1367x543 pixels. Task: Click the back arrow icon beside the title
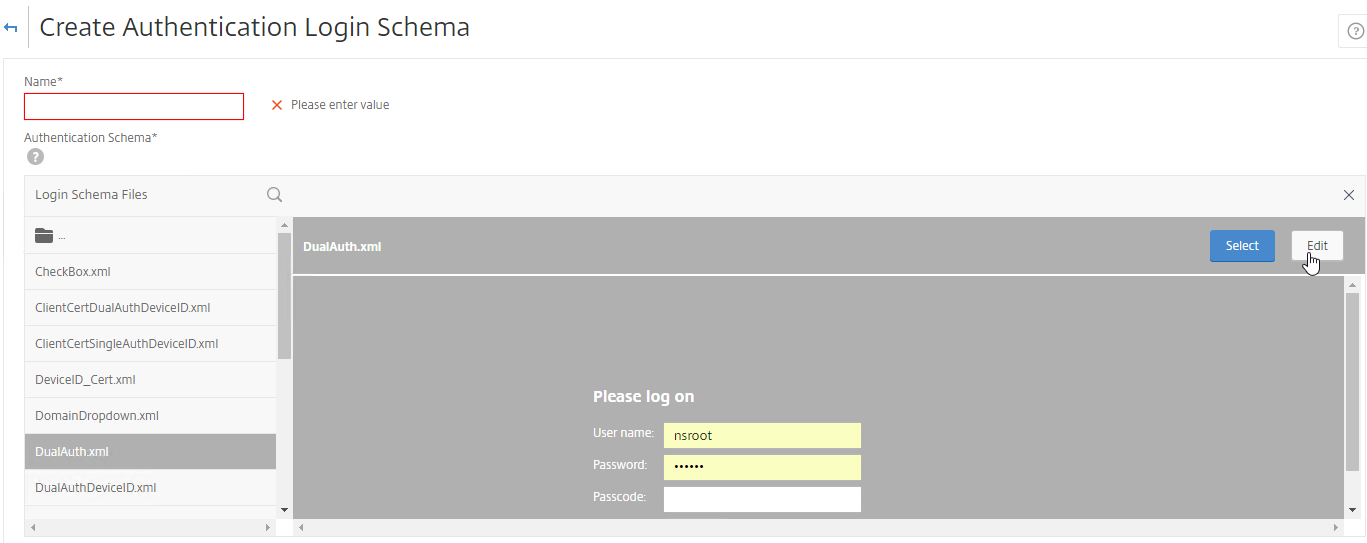click(x=11, y=28)
